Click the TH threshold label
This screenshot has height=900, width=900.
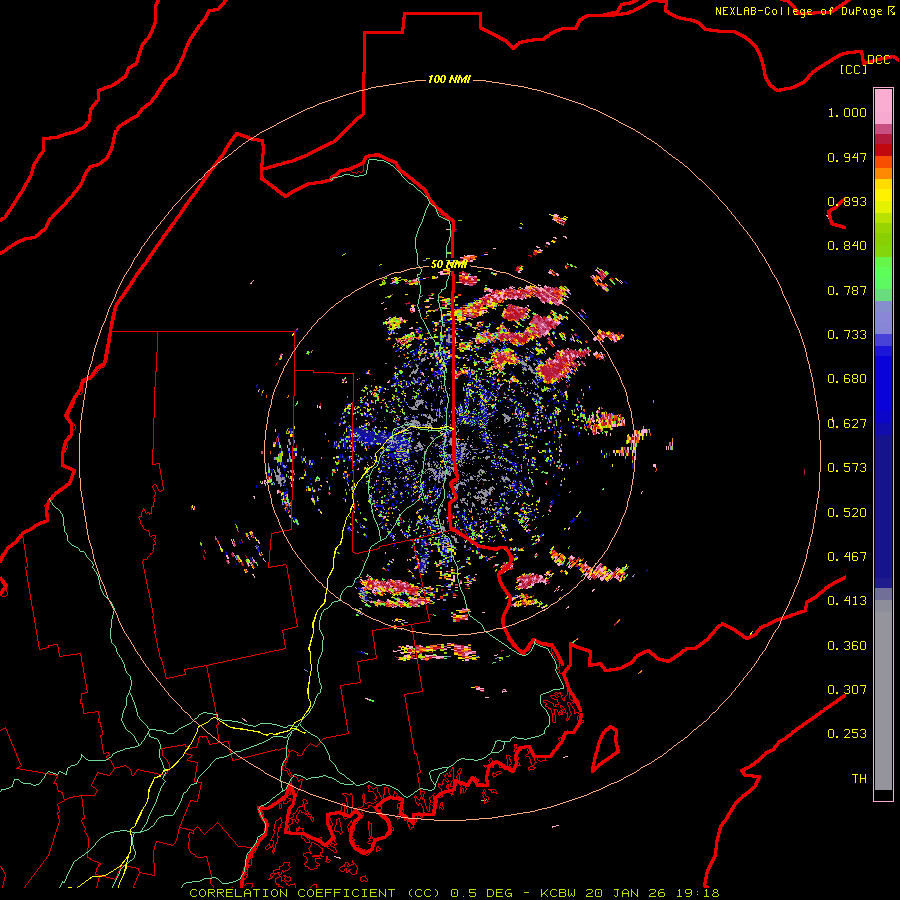pos(859,779)
